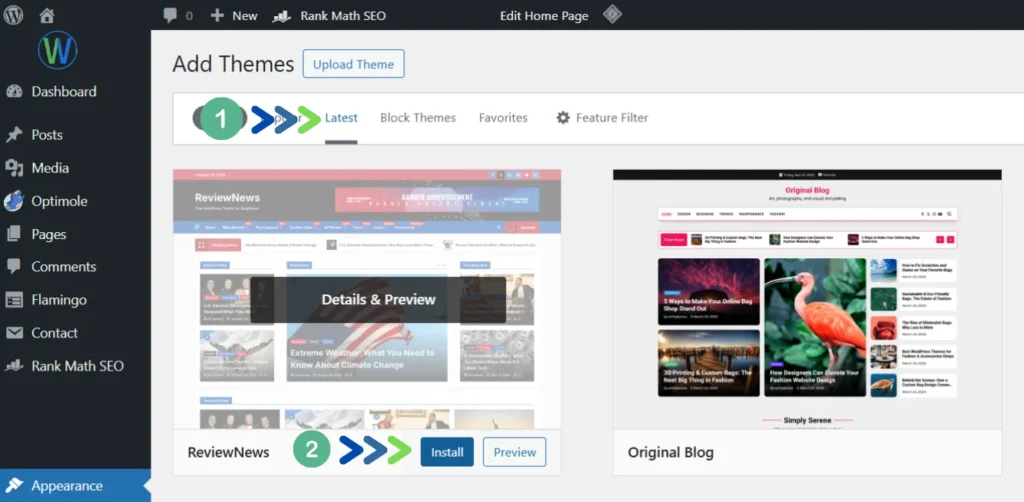The height and width of the screenshot is (502, 1024).
Task: Select the Favorites tab
Action: [x=503, y=118]
